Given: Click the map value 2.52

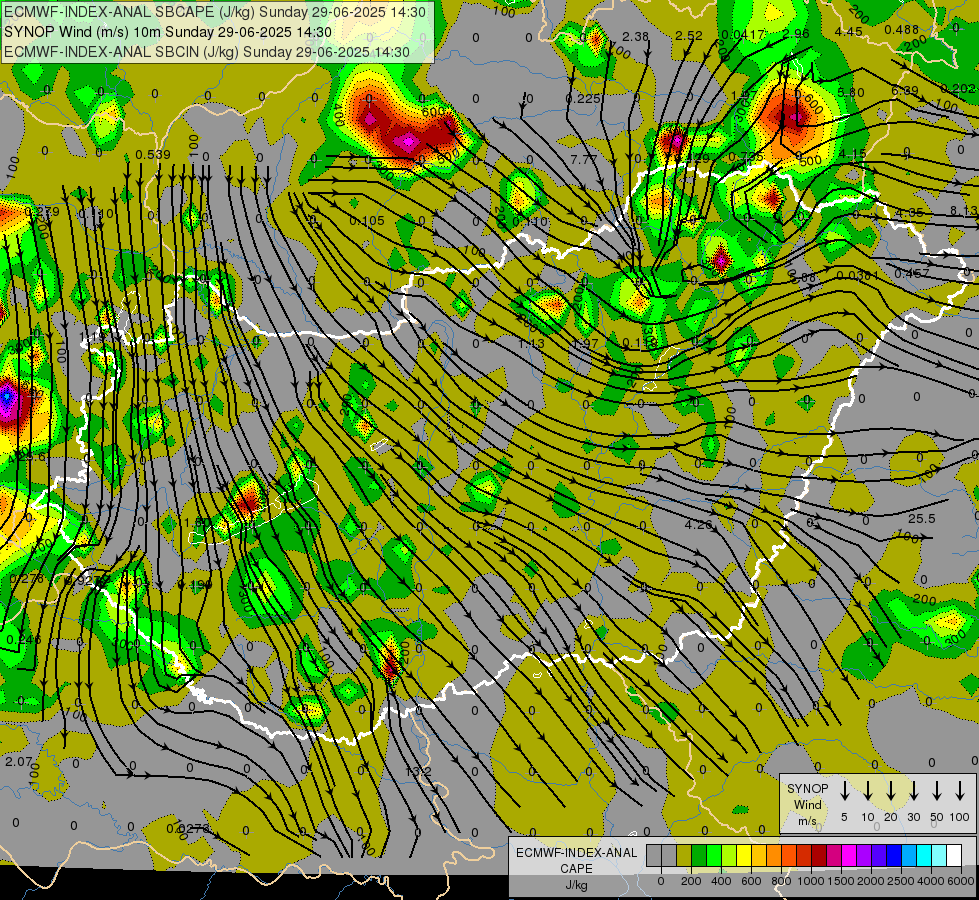Looking at the screenshot, I should tap(689, 36).
